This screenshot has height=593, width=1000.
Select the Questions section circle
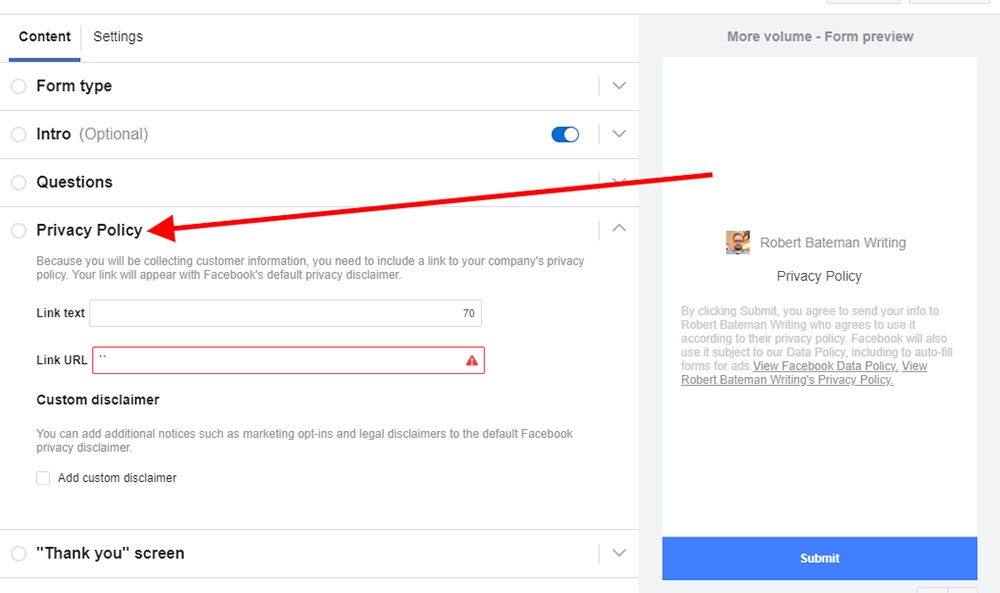[18, 182]
